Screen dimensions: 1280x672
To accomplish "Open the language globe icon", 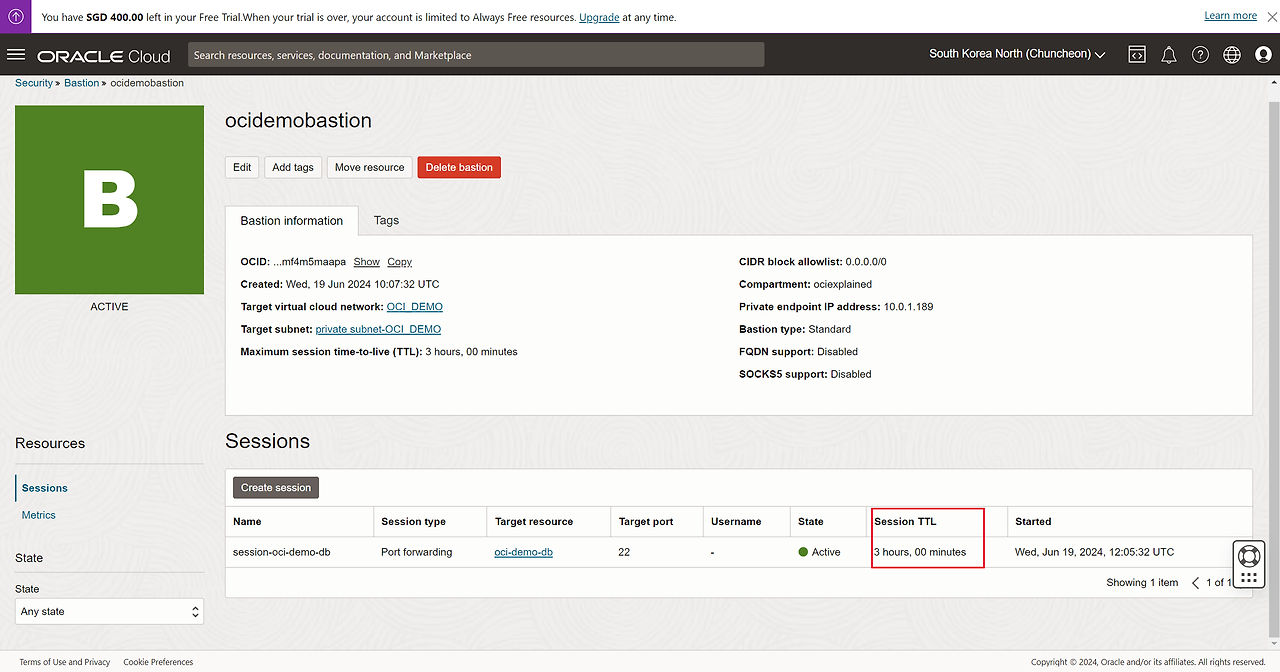I will click(1232, 55).
